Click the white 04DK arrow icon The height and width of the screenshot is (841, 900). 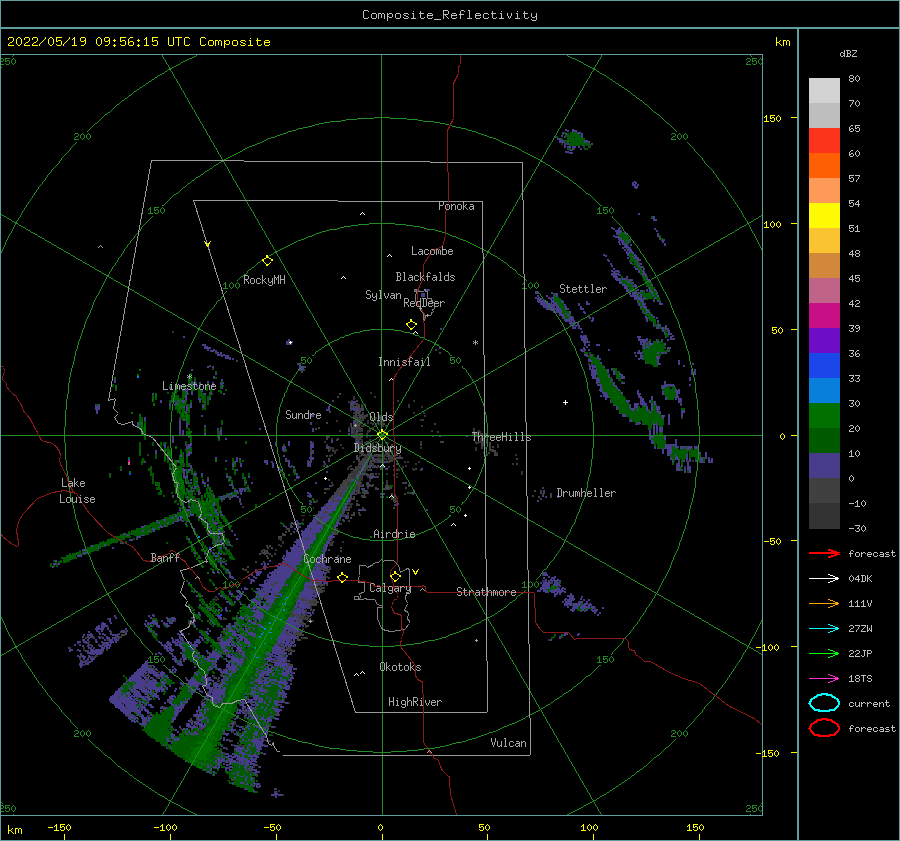(824, 578)
